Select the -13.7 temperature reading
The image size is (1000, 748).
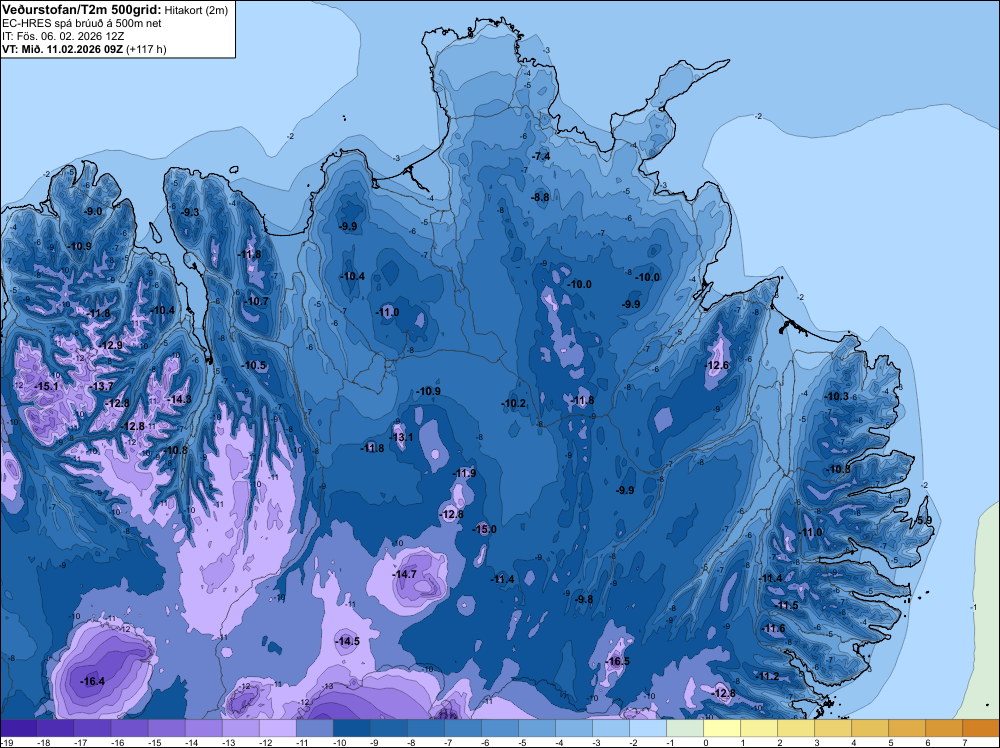101,386
